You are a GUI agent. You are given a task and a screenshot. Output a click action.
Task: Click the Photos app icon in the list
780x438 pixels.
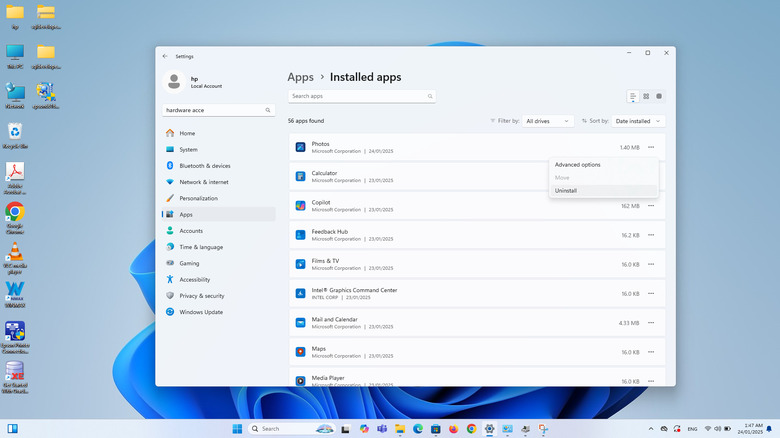(300, 147)
